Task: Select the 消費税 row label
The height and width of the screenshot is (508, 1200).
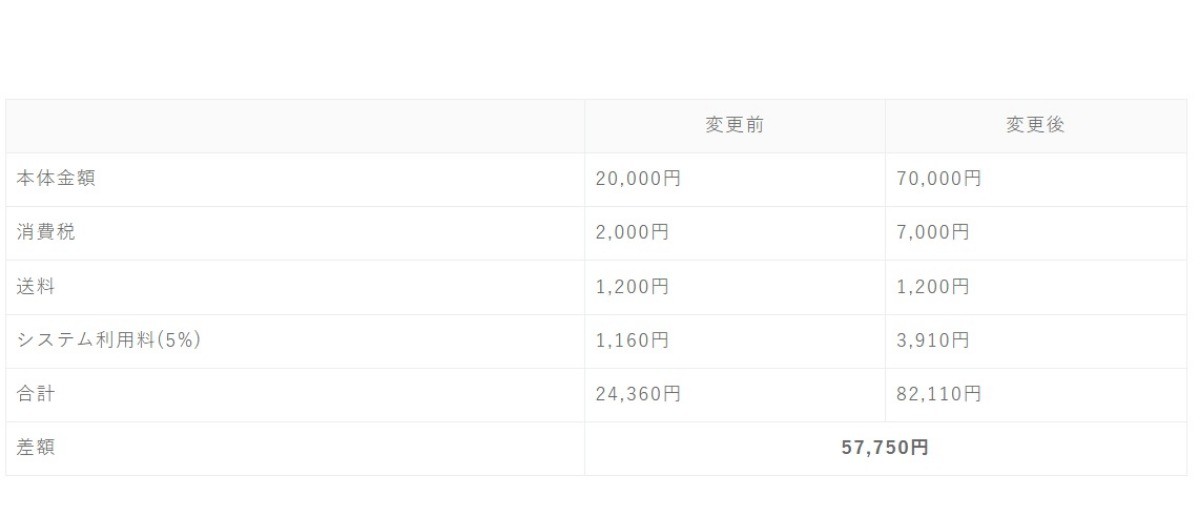Action: tap(46, 233)
